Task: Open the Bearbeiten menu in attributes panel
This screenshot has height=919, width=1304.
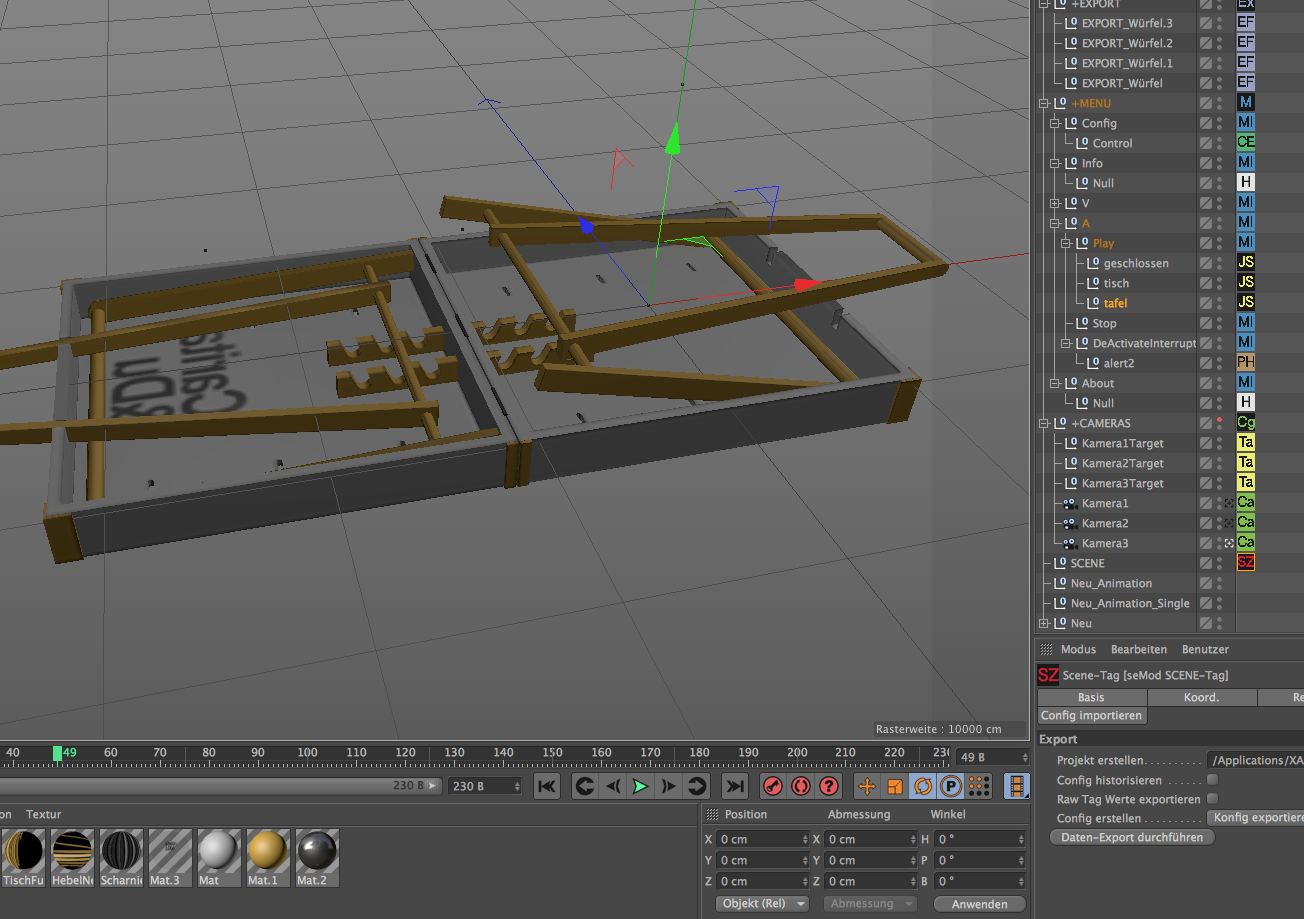Action: (x=1138, y=649)
